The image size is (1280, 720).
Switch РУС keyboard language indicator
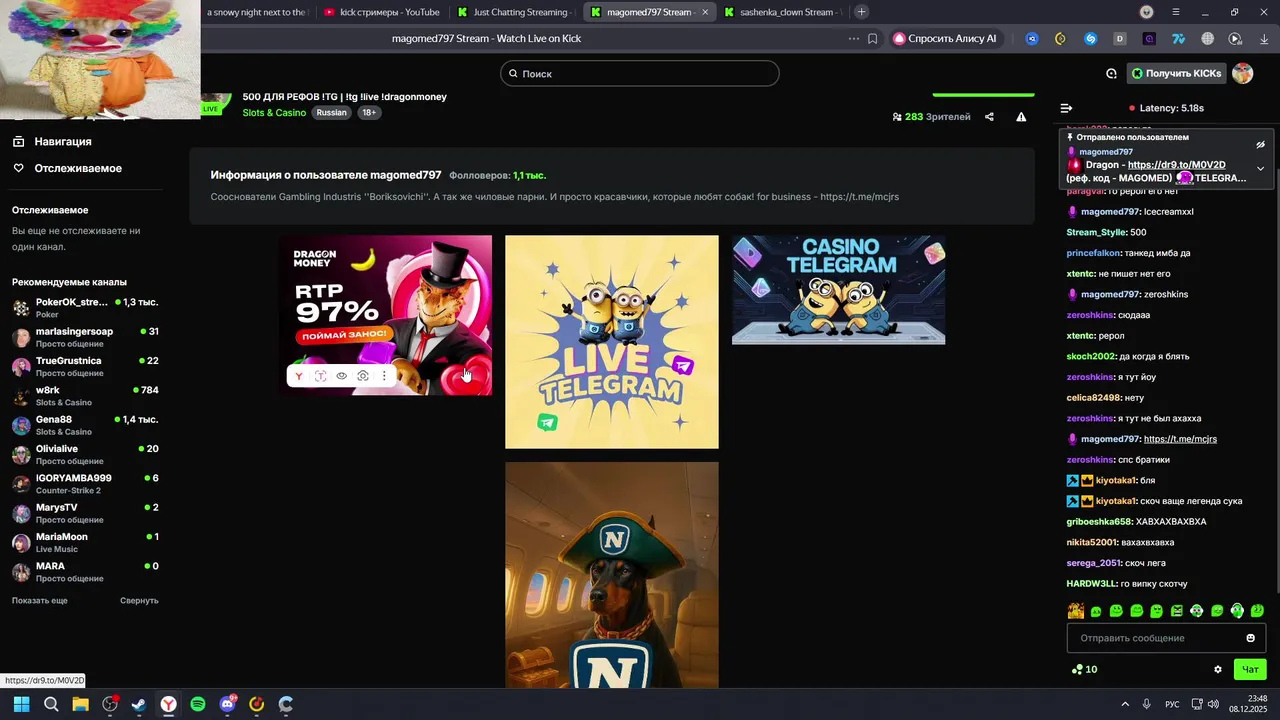pos(1172,704)
